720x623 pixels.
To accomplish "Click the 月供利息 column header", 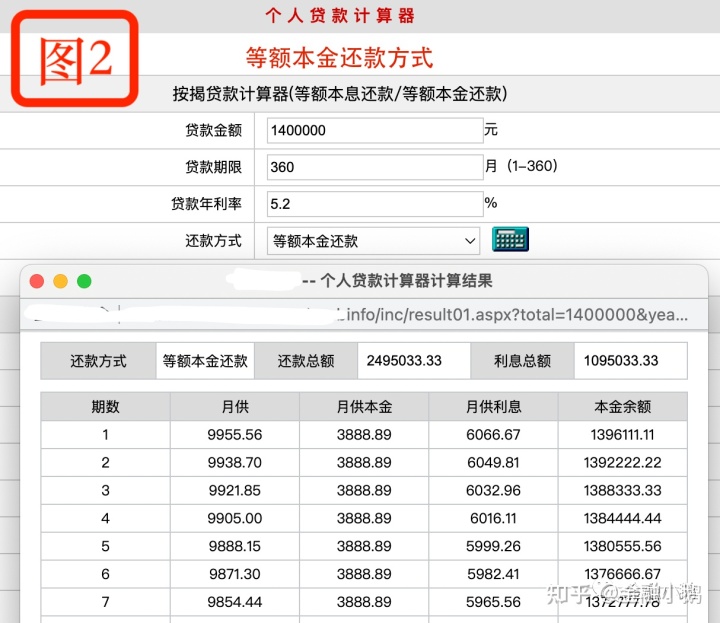I will (x=493, y=407).
